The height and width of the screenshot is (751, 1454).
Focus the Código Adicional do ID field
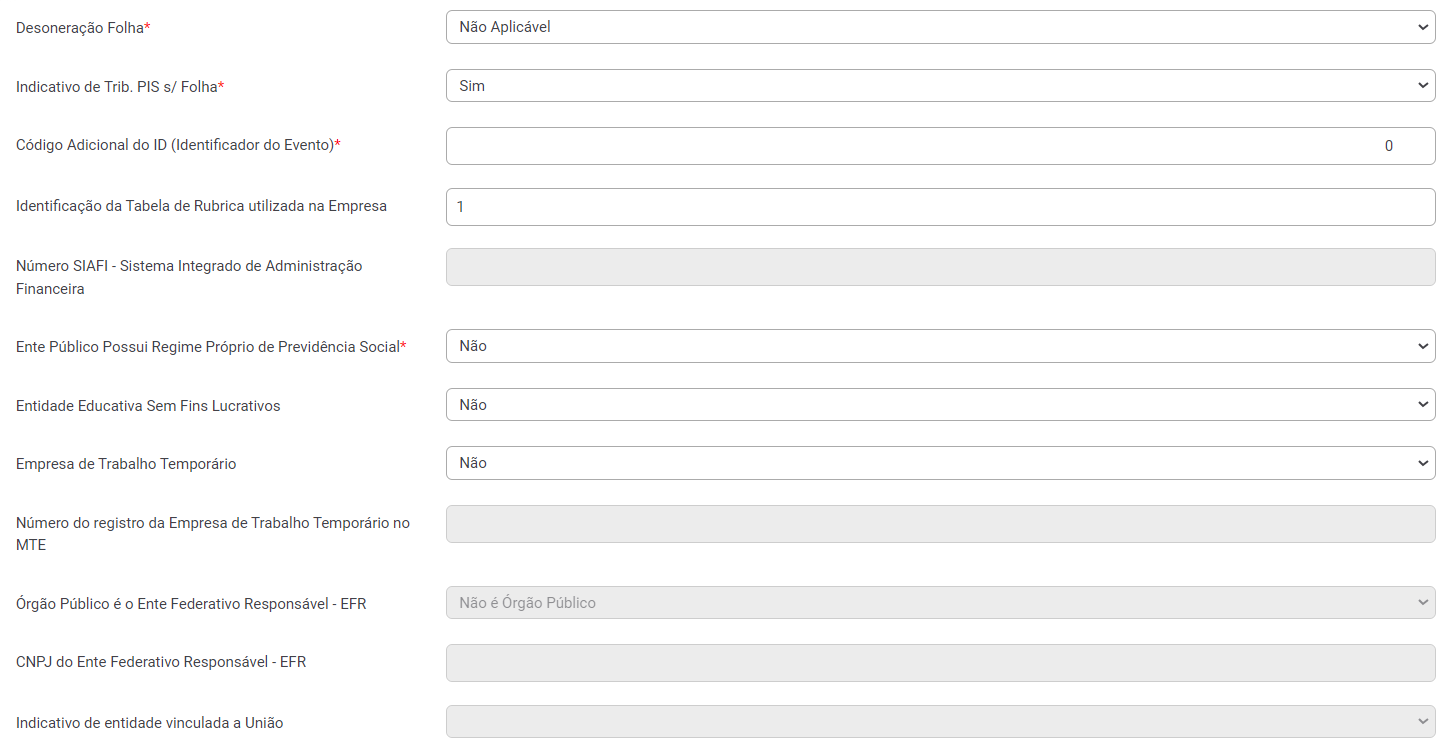940,146
